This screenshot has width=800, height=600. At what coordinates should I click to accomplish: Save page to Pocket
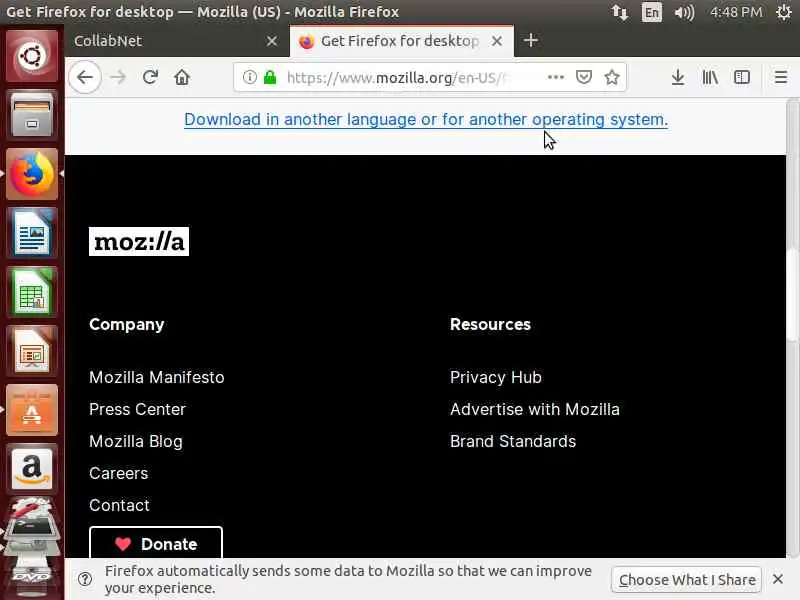tap(584, 78)
